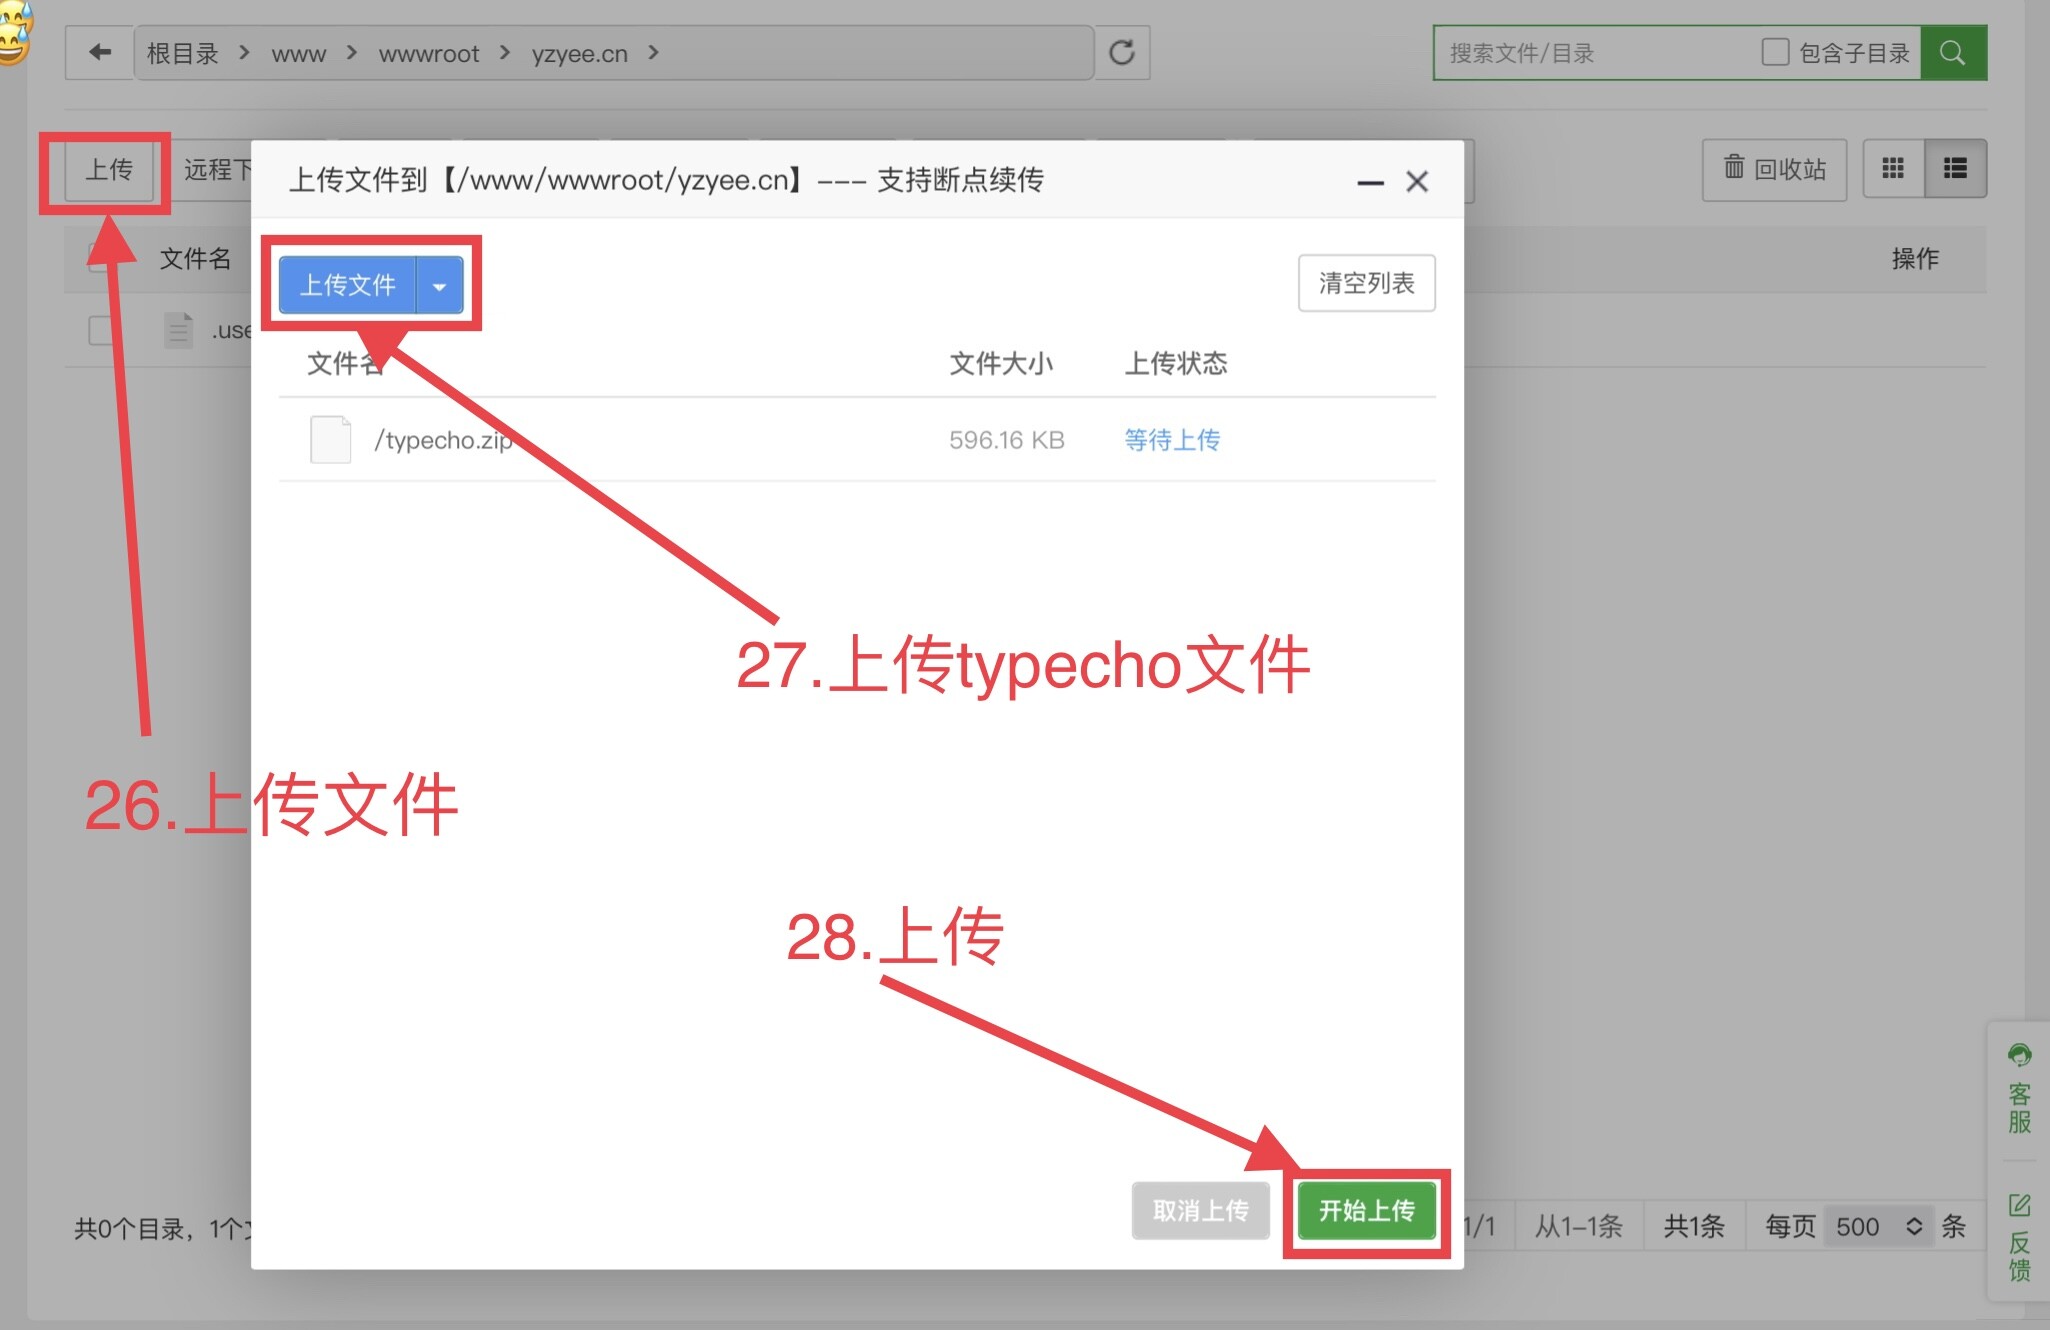Viewport: 2050px width, 1330px height.
Task: Click the 上传状态 column header
Action: [x=1176, y=363]
